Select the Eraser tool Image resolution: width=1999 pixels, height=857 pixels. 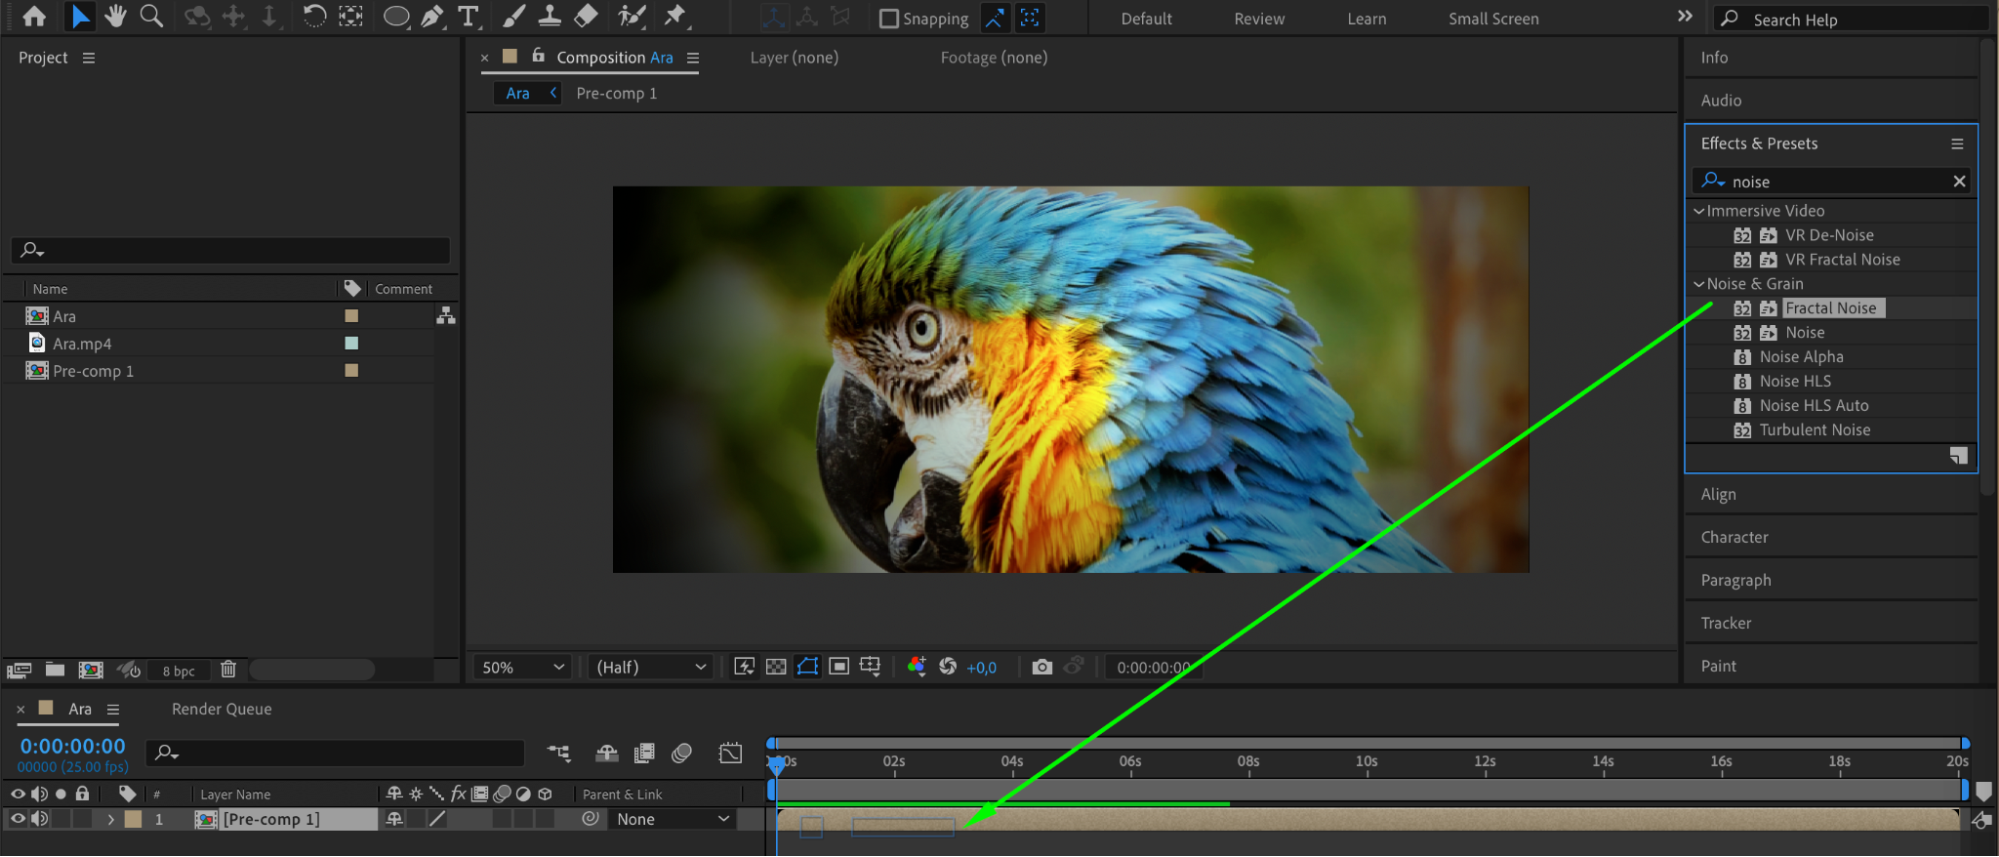(x=587, y=16)
